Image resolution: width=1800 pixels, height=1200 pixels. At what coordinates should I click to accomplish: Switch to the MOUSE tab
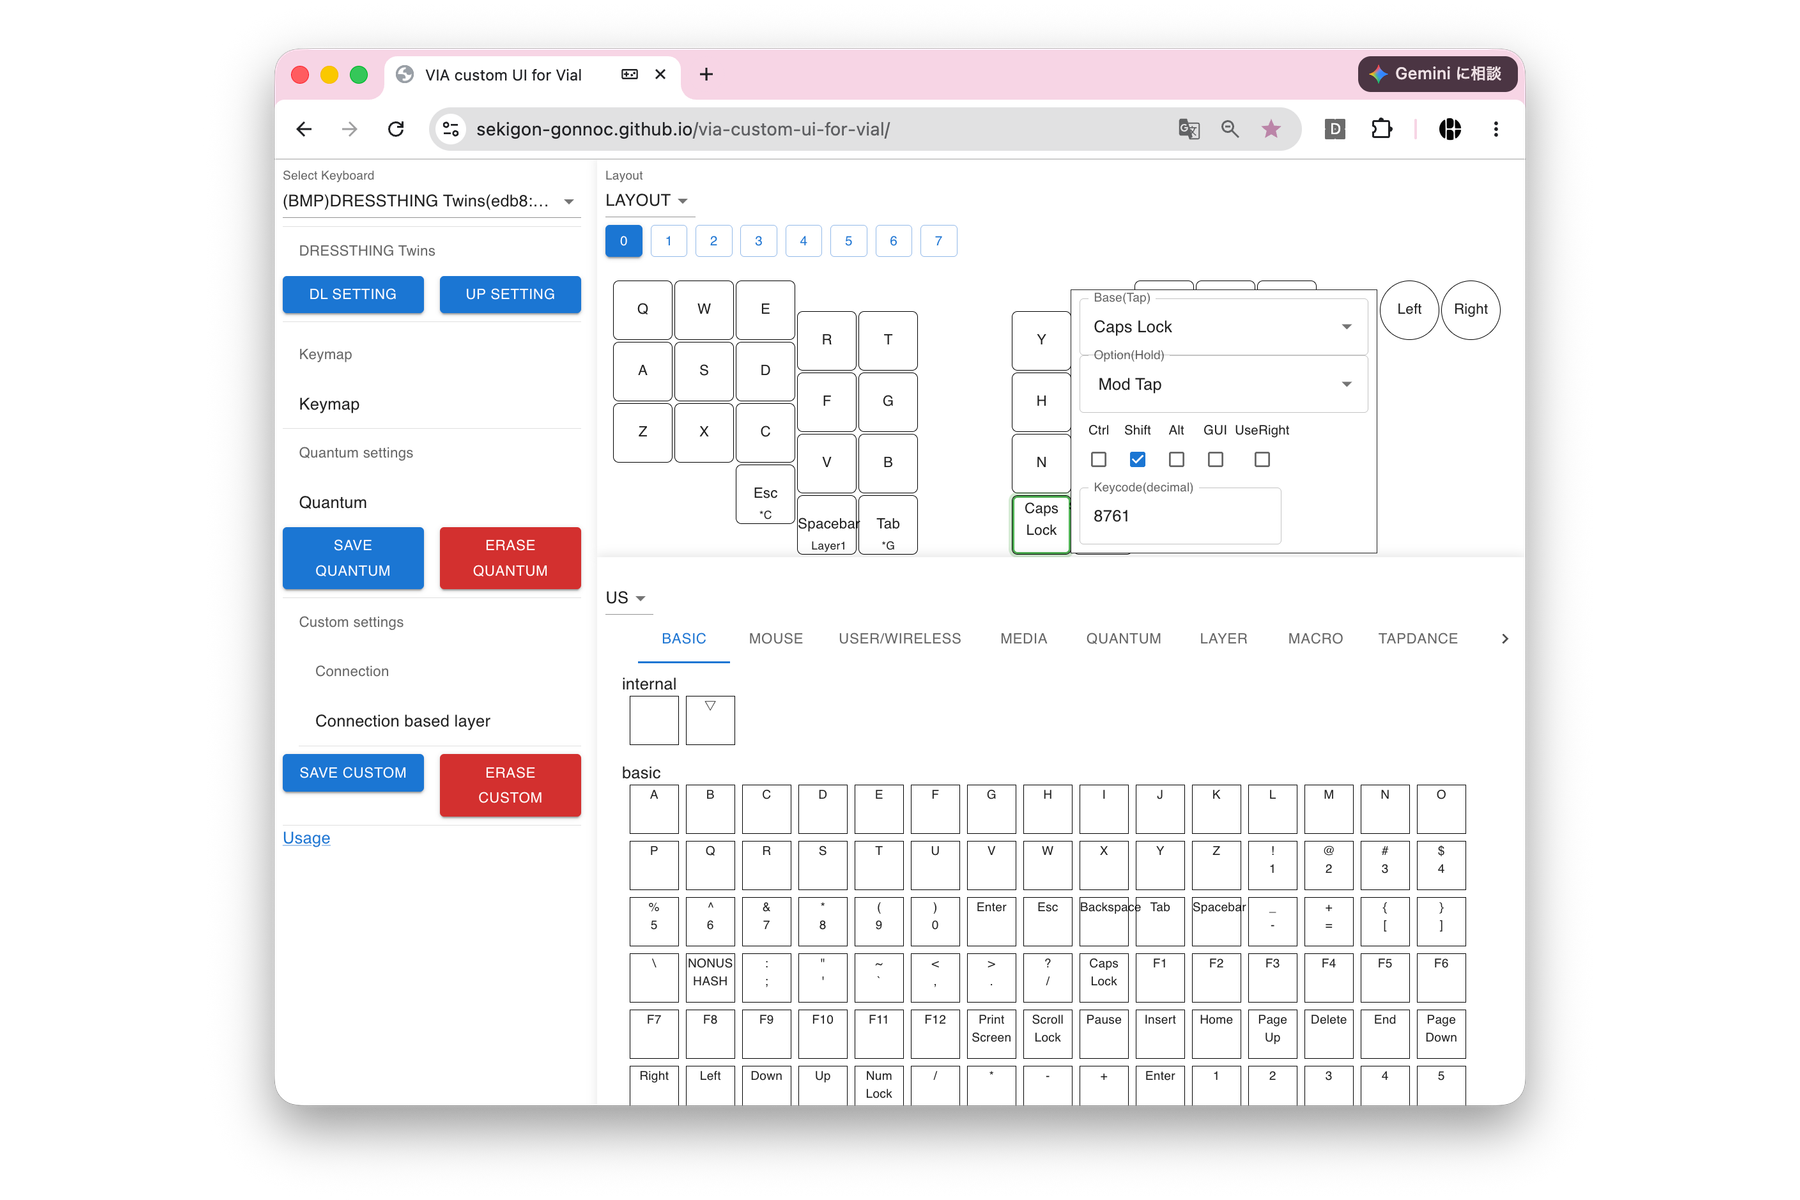click(776, 639)
